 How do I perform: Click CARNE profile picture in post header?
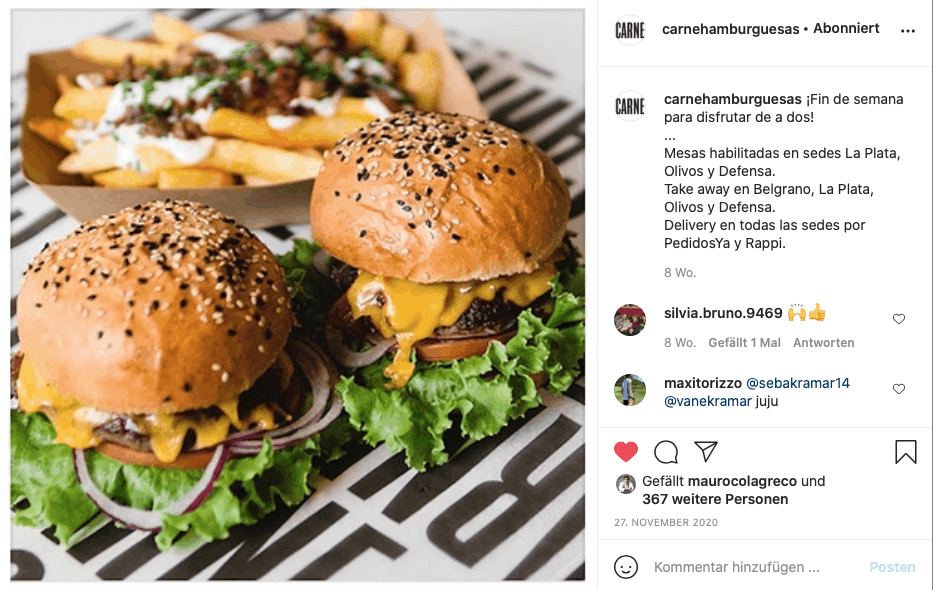point(630,30)
